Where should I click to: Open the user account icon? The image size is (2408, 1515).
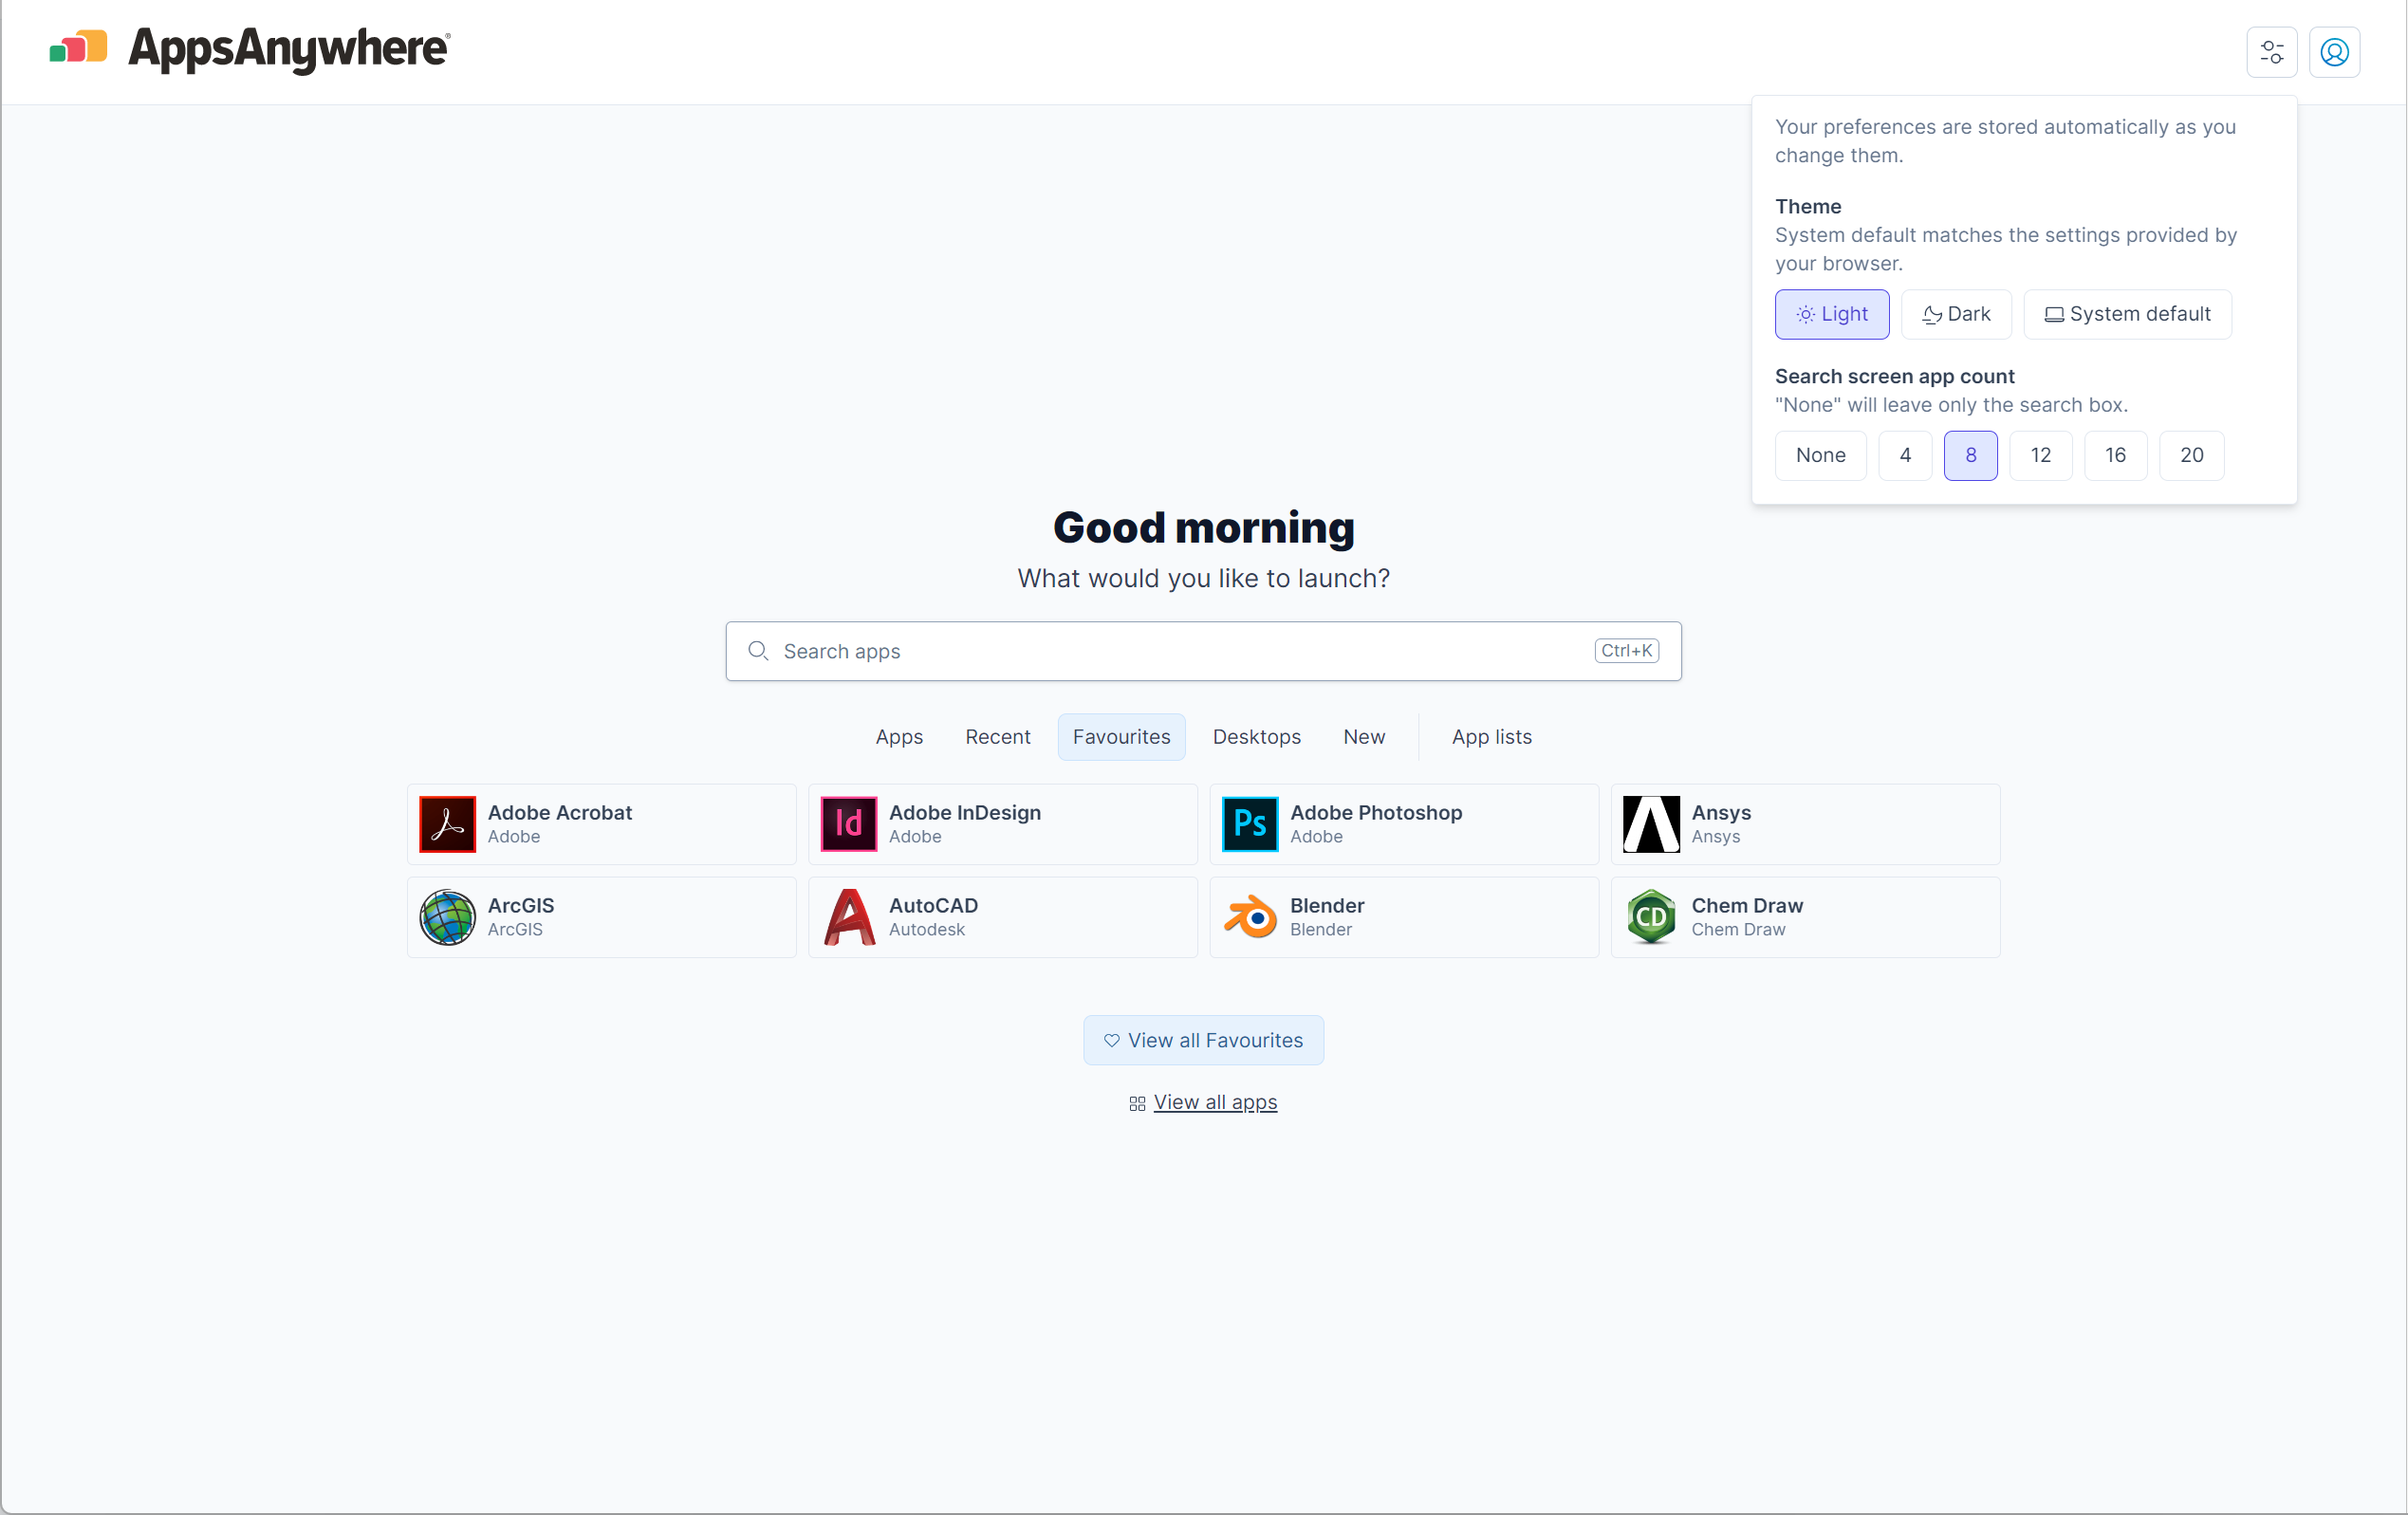click(2334, 52)
